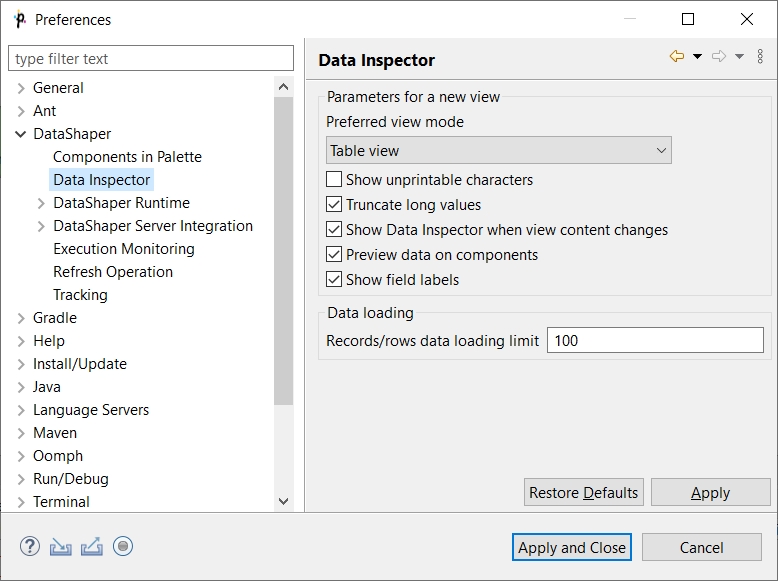Select the Data Inspector tree item

pos(101,180)
